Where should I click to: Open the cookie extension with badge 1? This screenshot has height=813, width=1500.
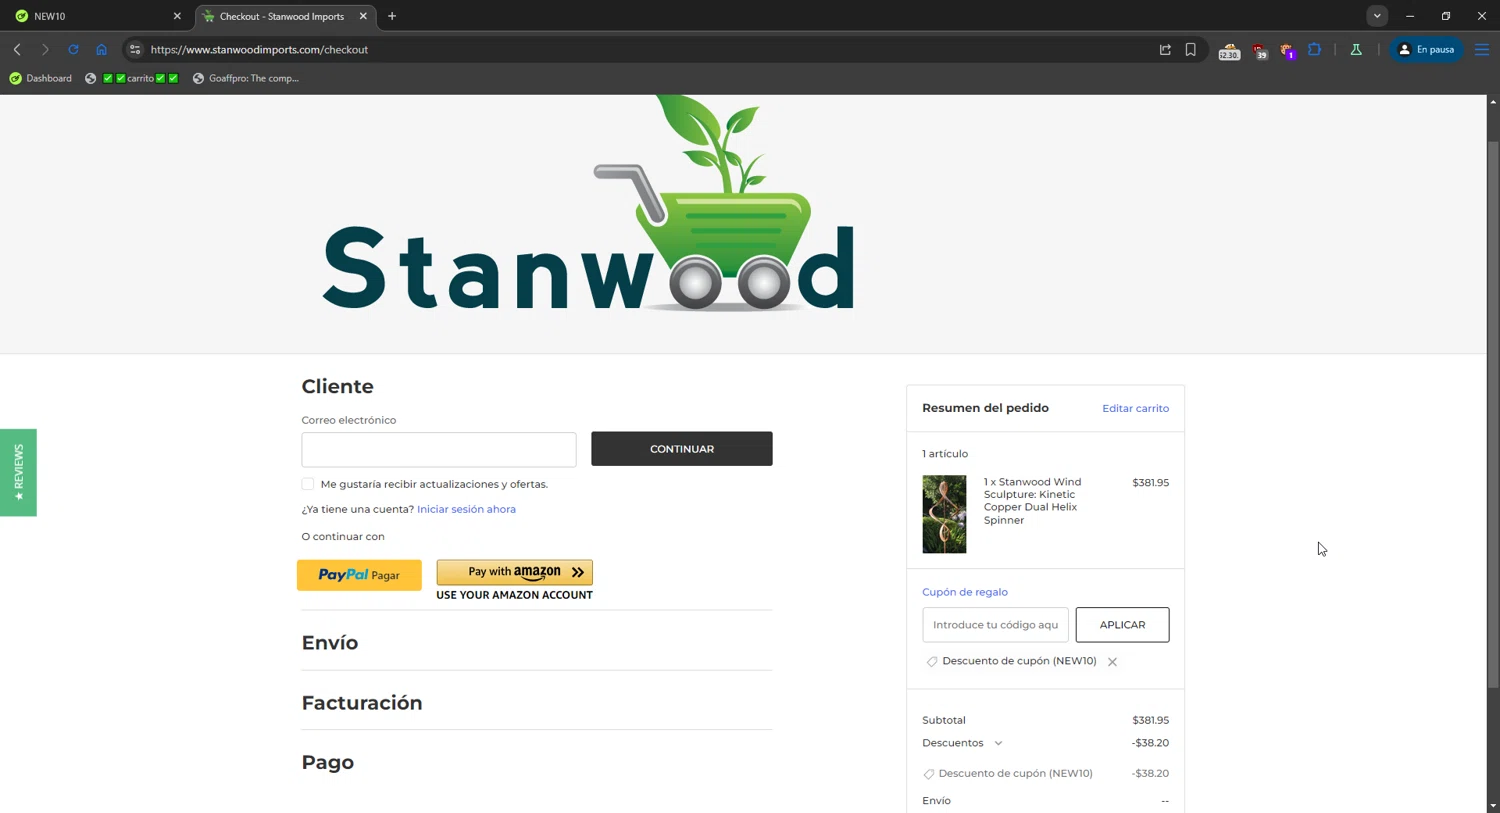(1287, 50)
